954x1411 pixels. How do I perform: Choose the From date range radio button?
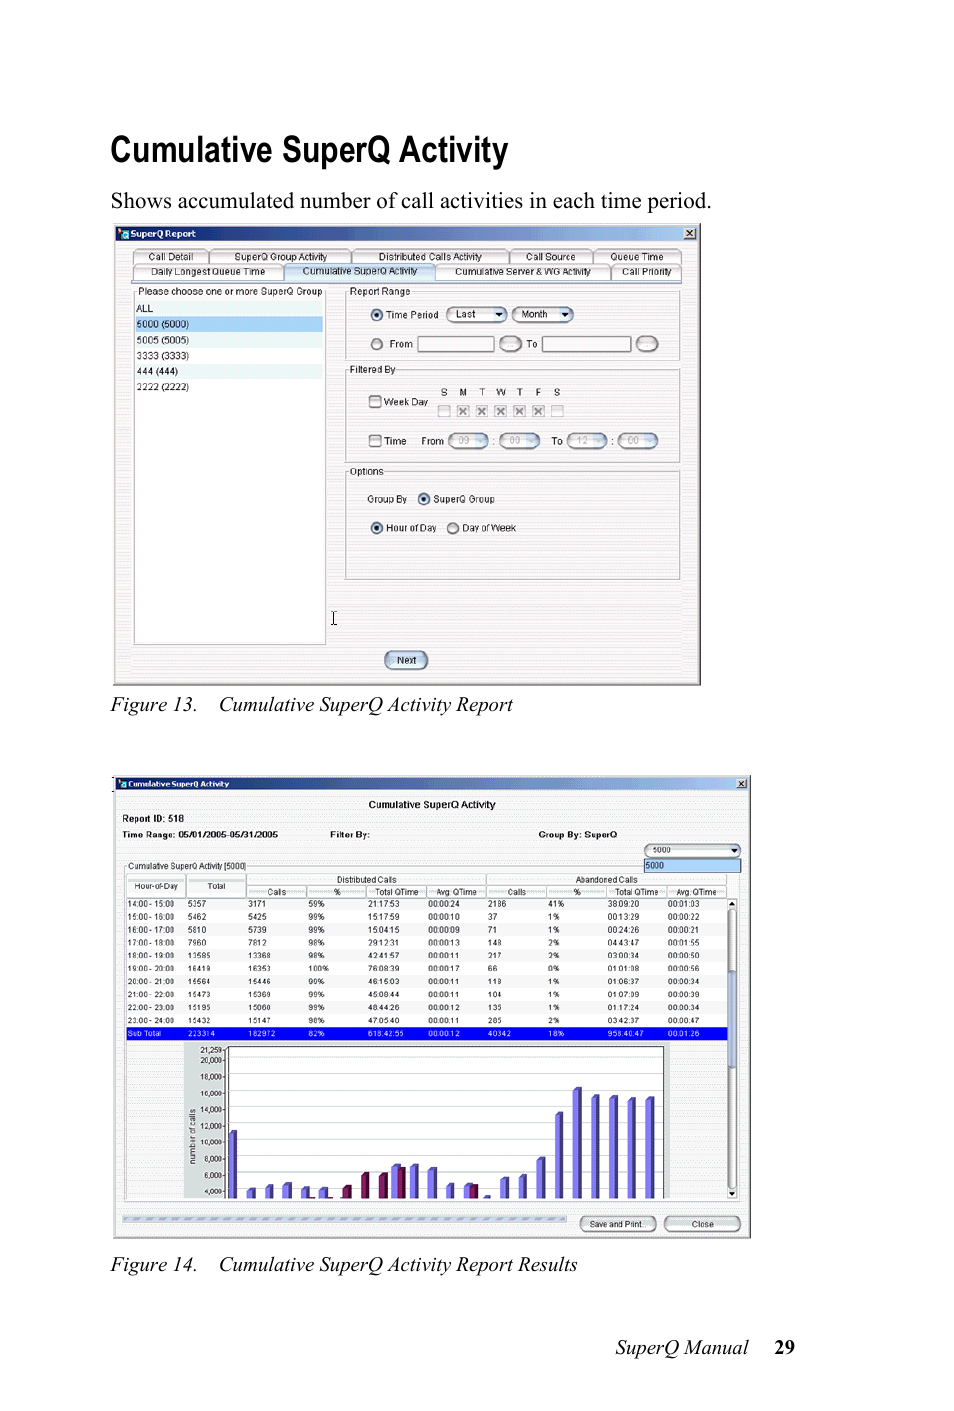click(x=377, y=344)
